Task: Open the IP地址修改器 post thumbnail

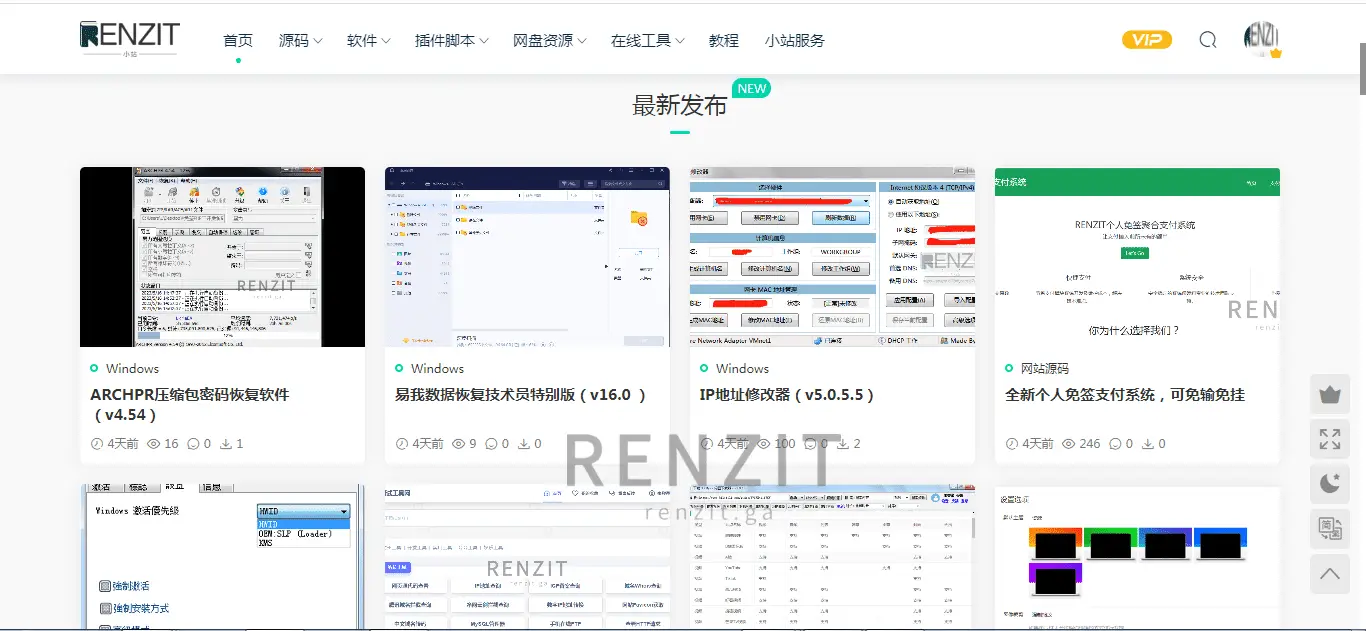Action: (832, 257)
